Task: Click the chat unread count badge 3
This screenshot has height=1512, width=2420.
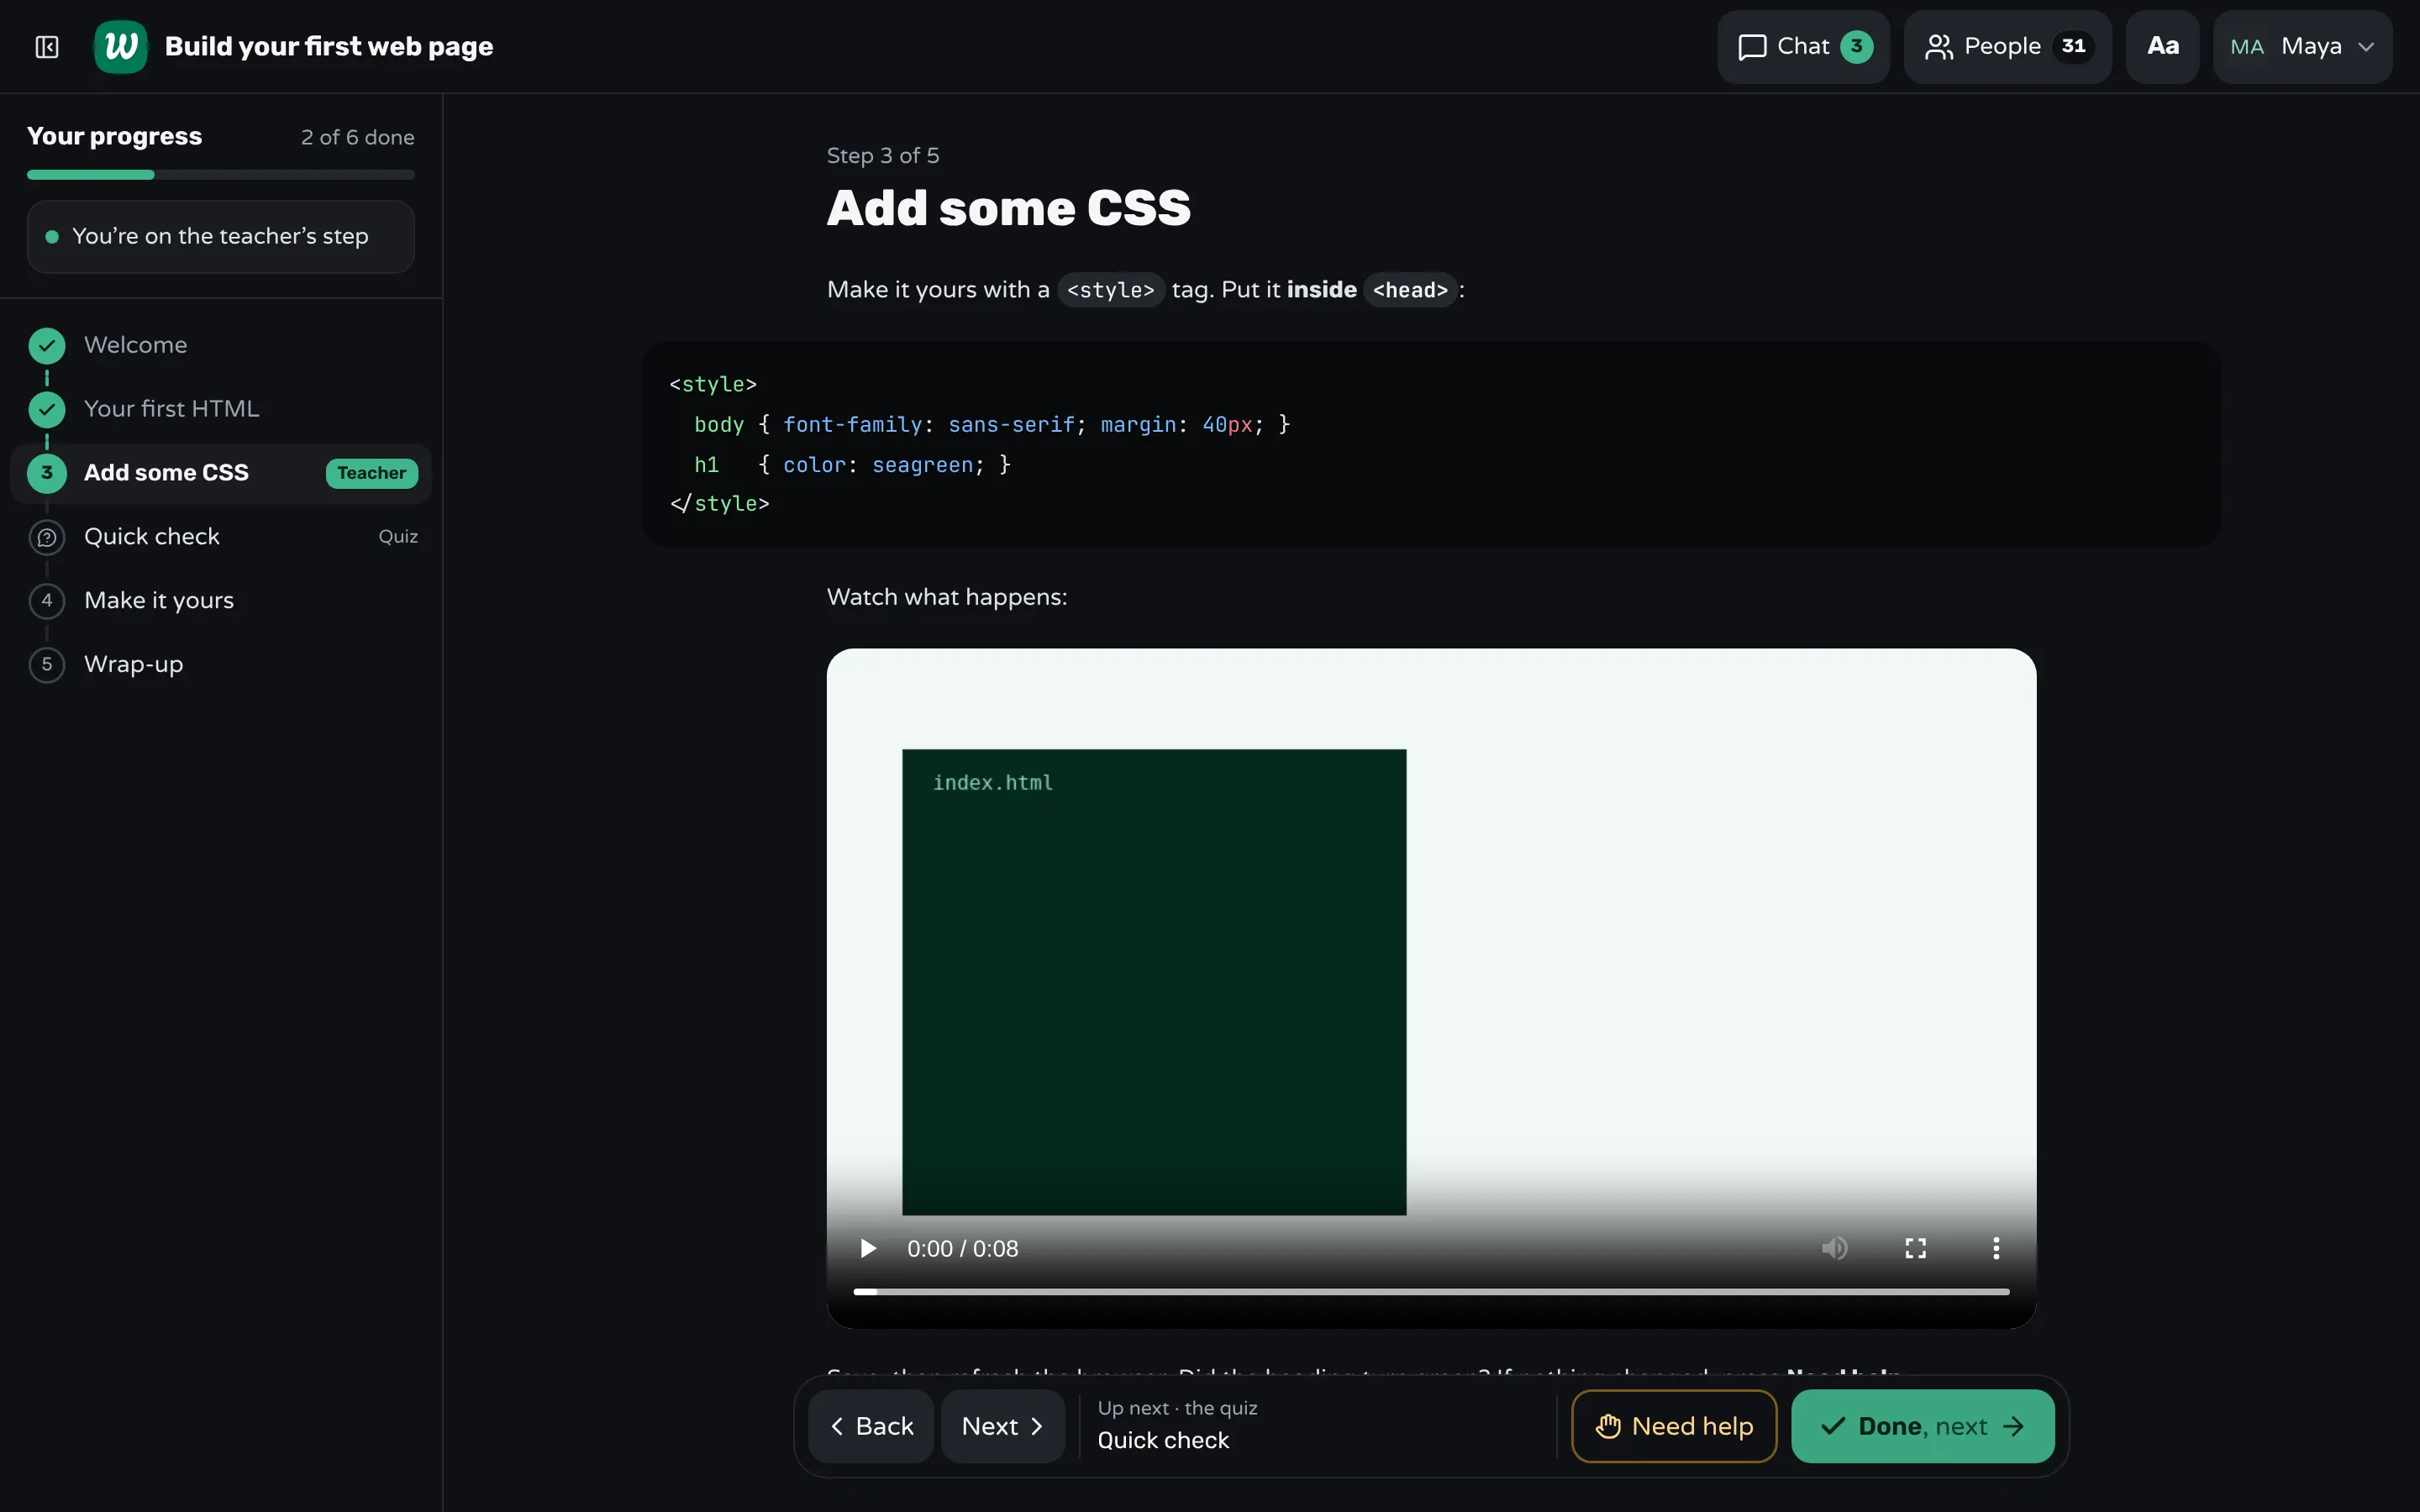Action: pos(1857,47)
